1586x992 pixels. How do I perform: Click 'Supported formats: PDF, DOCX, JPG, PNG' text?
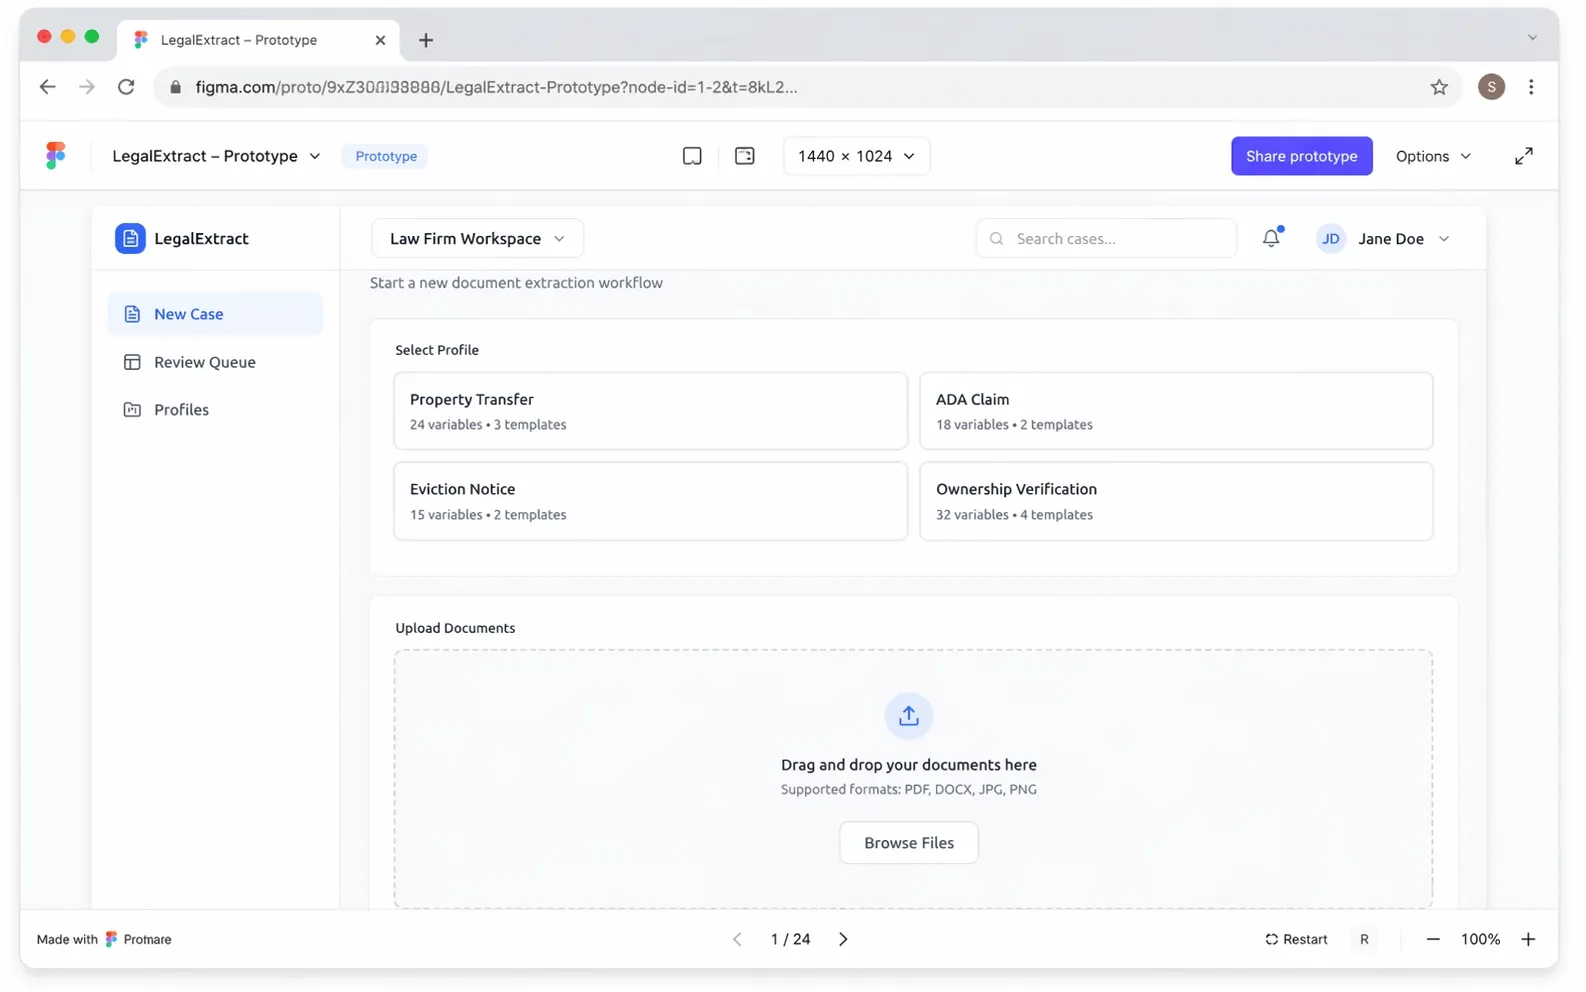click(x=908, y=789)
